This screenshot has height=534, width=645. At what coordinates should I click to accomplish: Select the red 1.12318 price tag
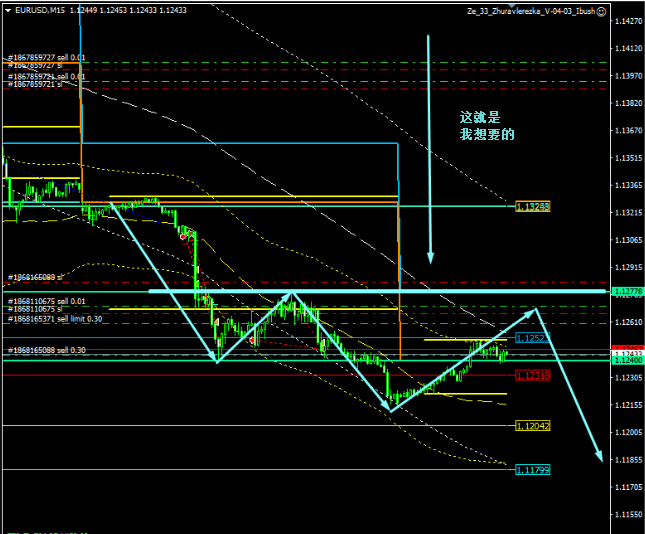coord(533,375)
